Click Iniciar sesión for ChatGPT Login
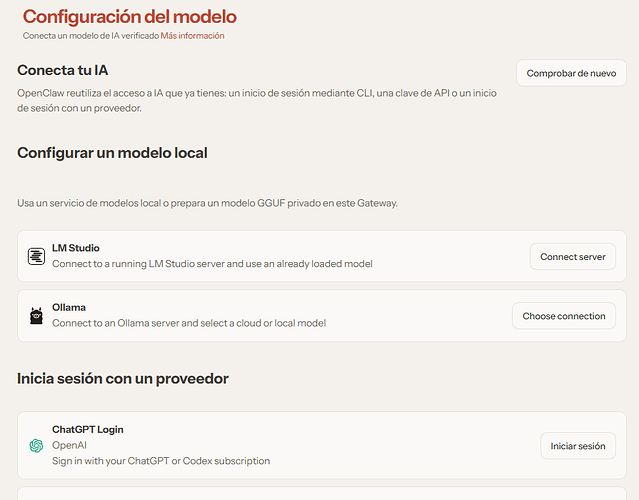639x500 pixels. point(577,446)
